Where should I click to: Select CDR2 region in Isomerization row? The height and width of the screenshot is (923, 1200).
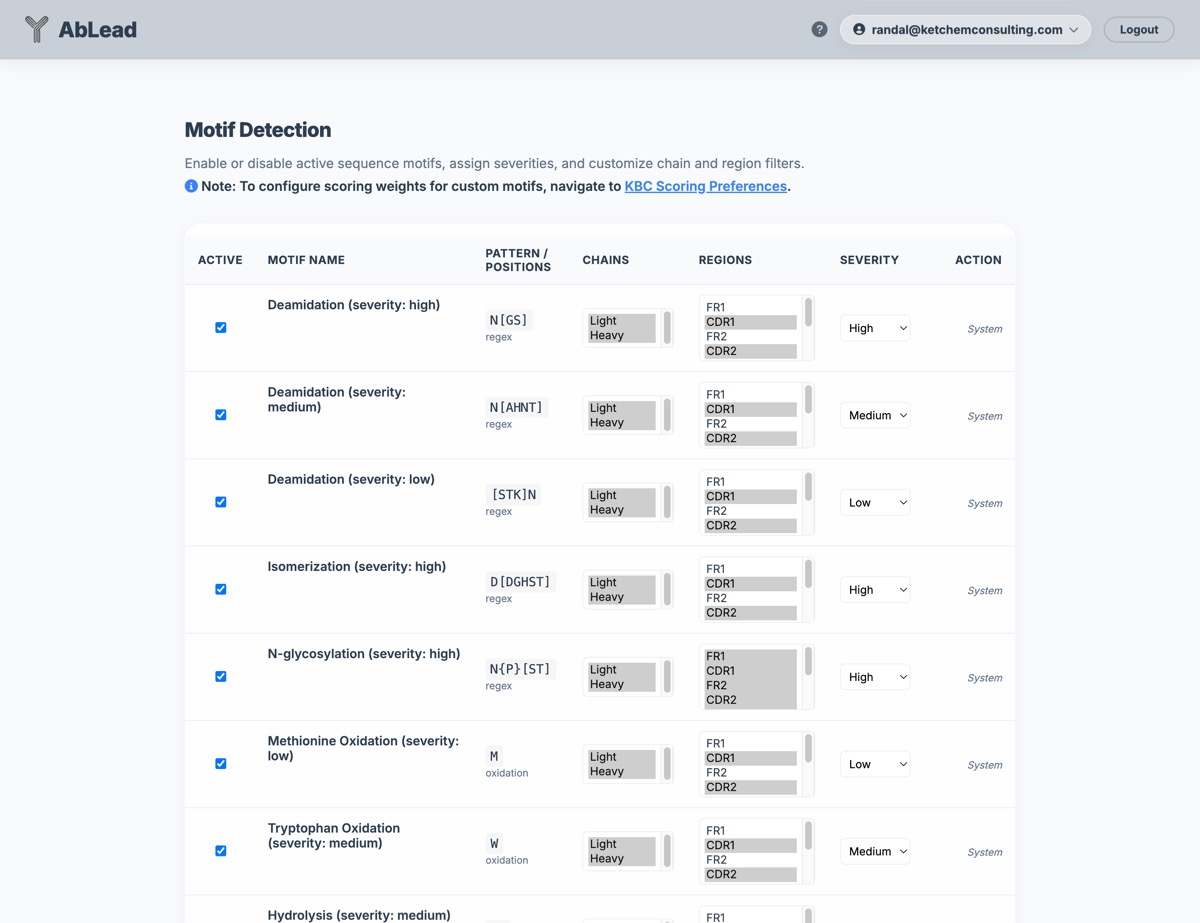(x=750, y=613)
